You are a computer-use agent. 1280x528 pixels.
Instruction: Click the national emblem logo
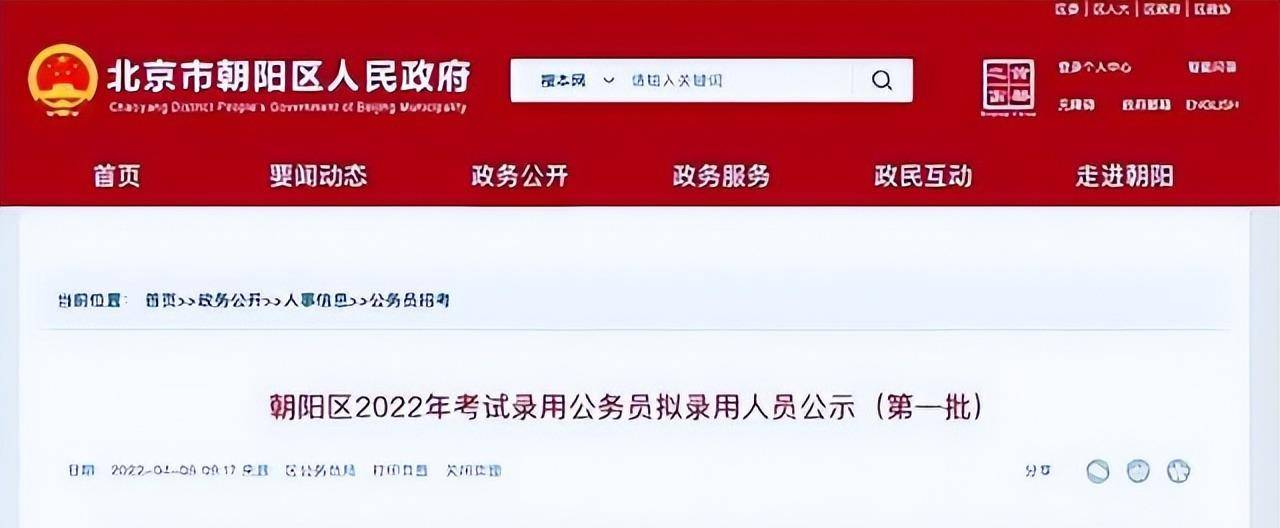[63, 80]
